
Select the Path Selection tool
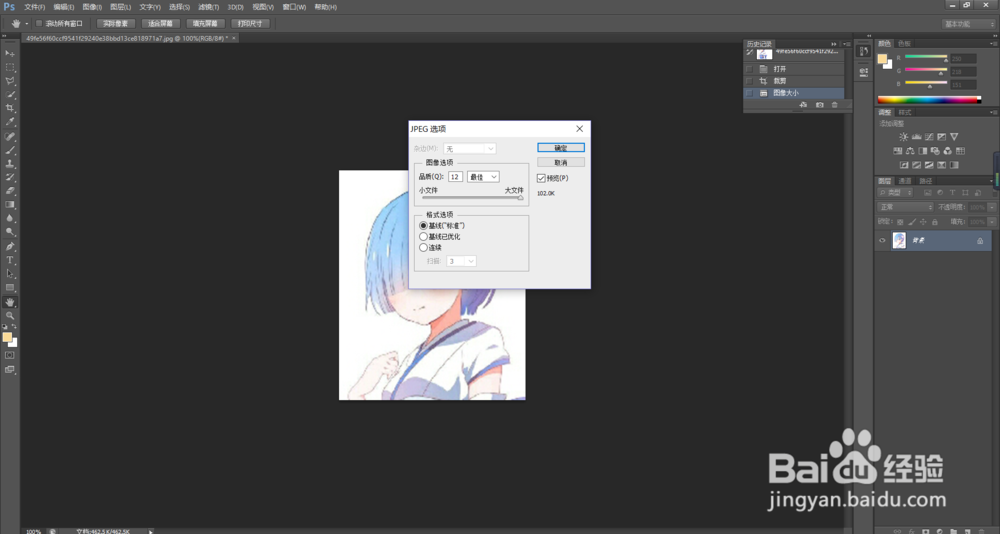10,274
